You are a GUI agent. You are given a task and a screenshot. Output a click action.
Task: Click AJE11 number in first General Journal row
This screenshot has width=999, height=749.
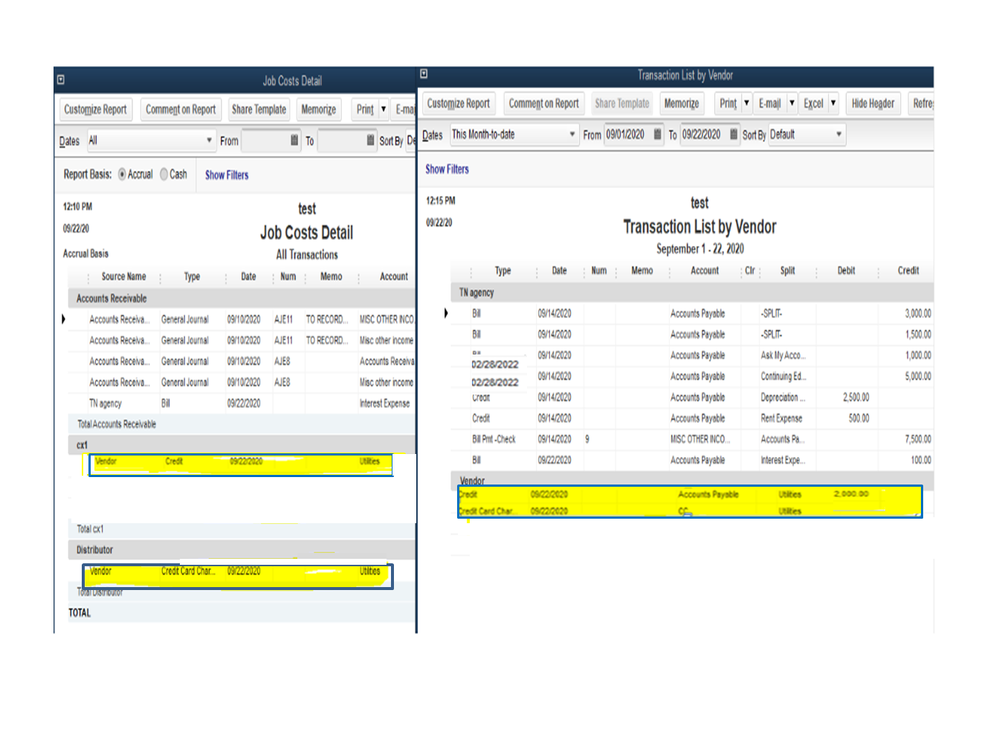point(284,319)
